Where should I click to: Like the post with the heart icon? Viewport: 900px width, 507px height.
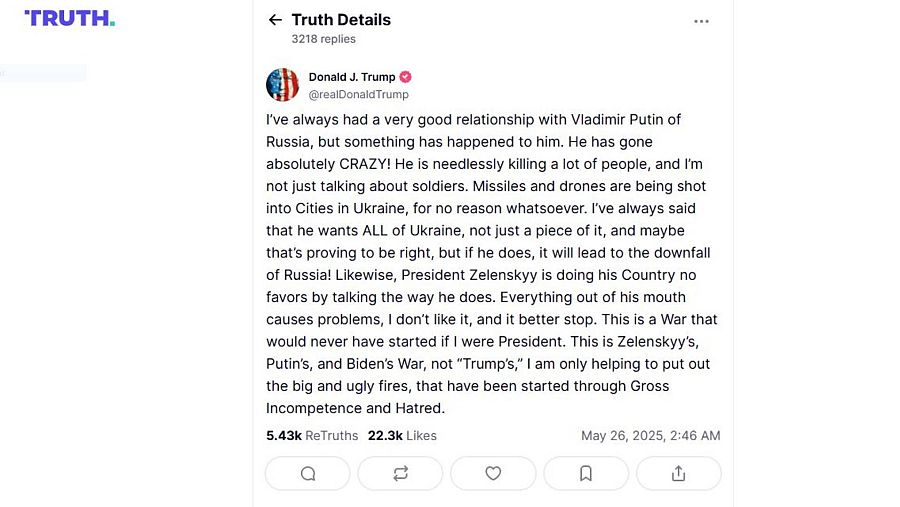[493, 473]
